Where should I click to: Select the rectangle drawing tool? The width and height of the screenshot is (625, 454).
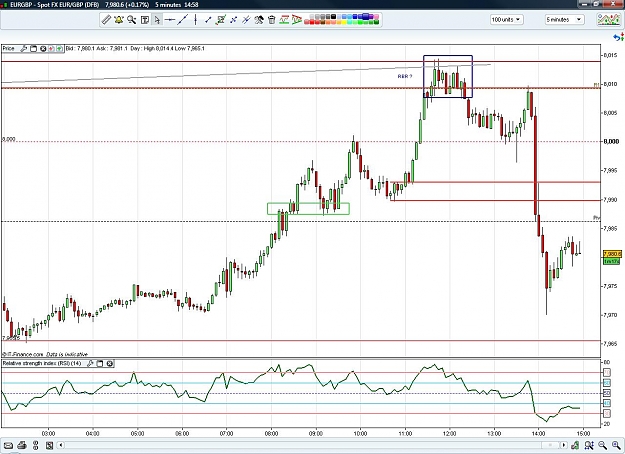(x=221, y=20)
